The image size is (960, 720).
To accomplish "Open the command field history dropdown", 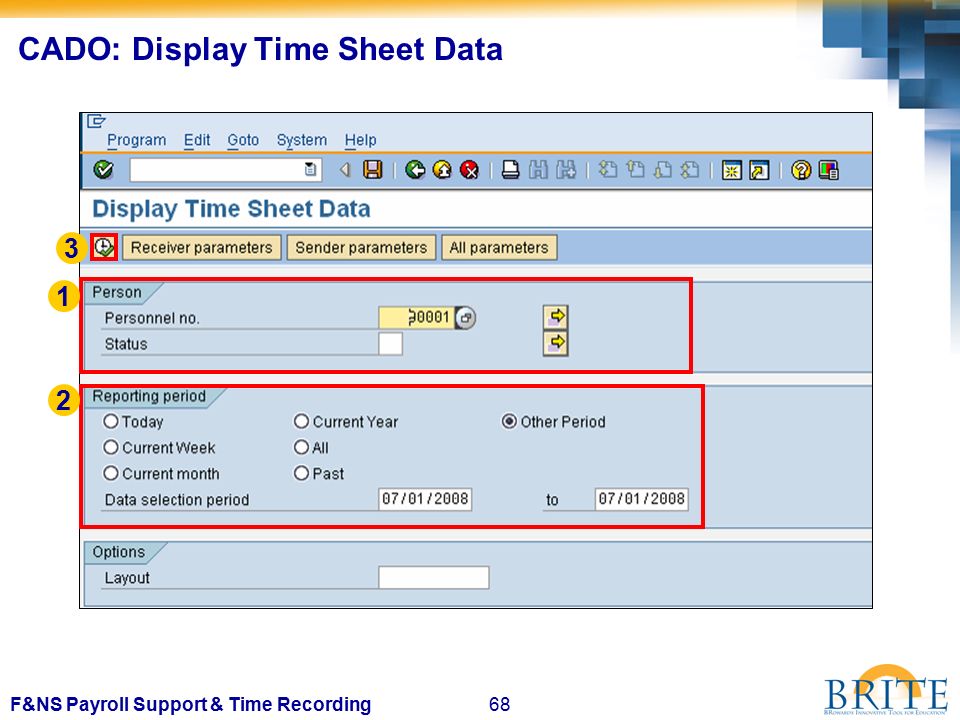I will (310, 170).
